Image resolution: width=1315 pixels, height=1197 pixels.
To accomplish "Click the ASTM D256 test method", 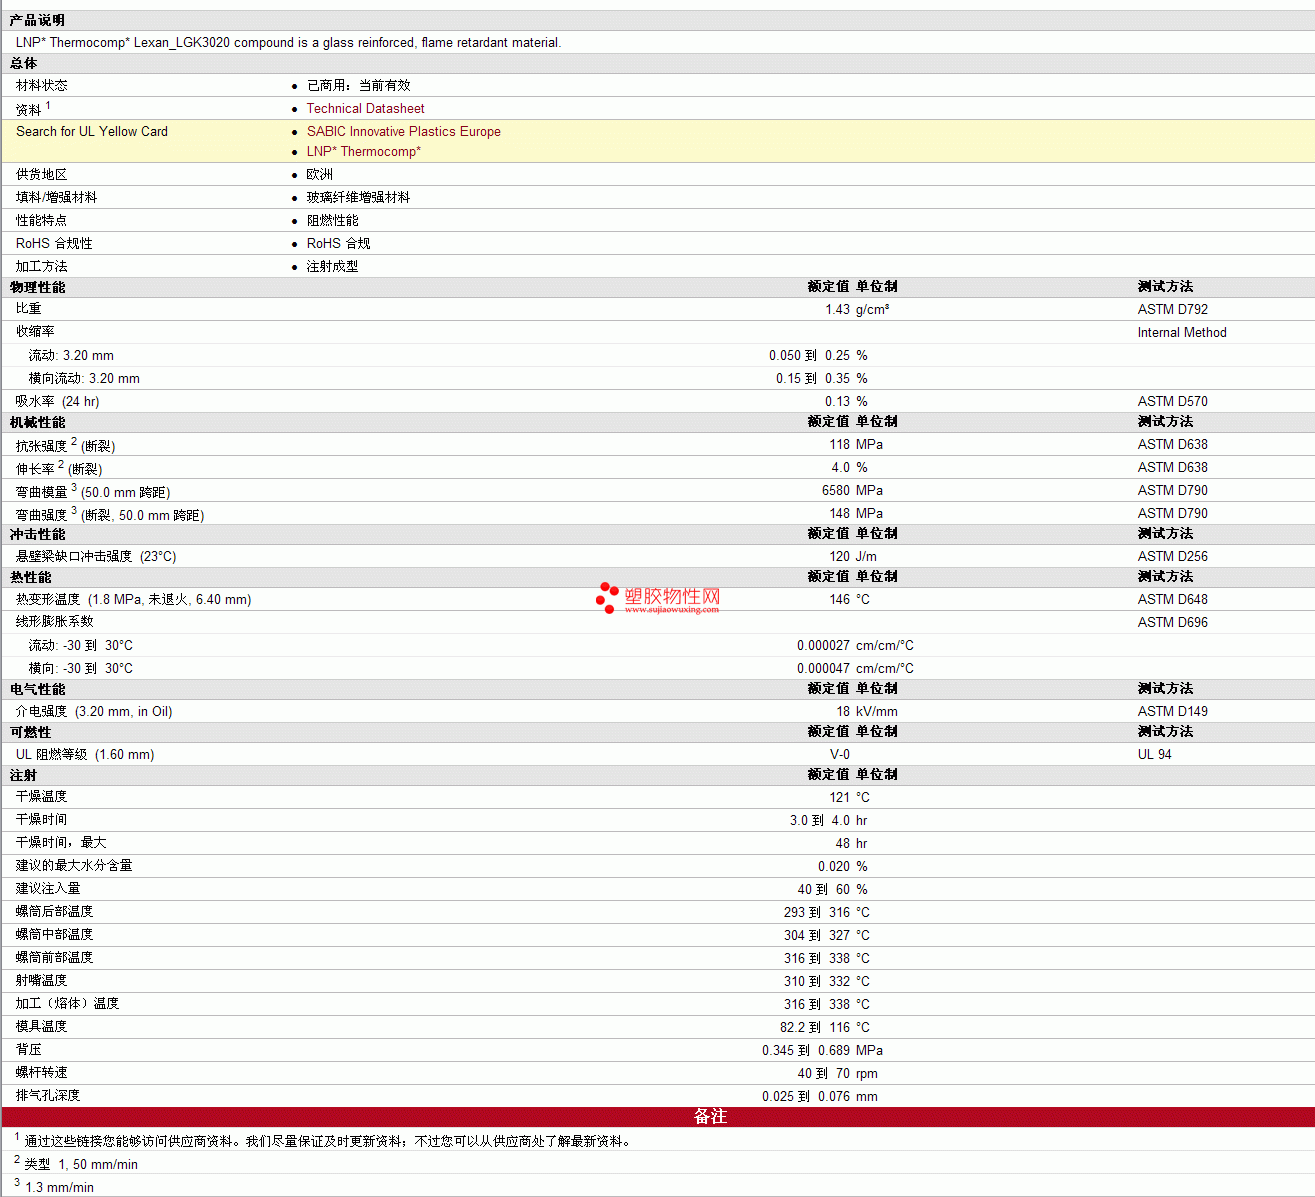I will click(1172, 556).
